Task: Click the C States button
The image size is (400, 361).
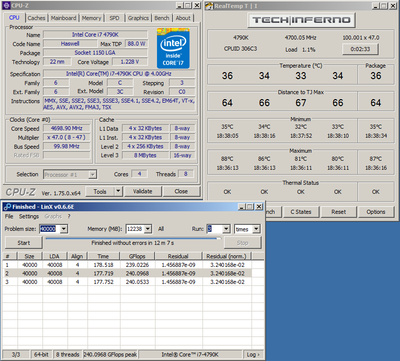Action: (x=301, y=212)
